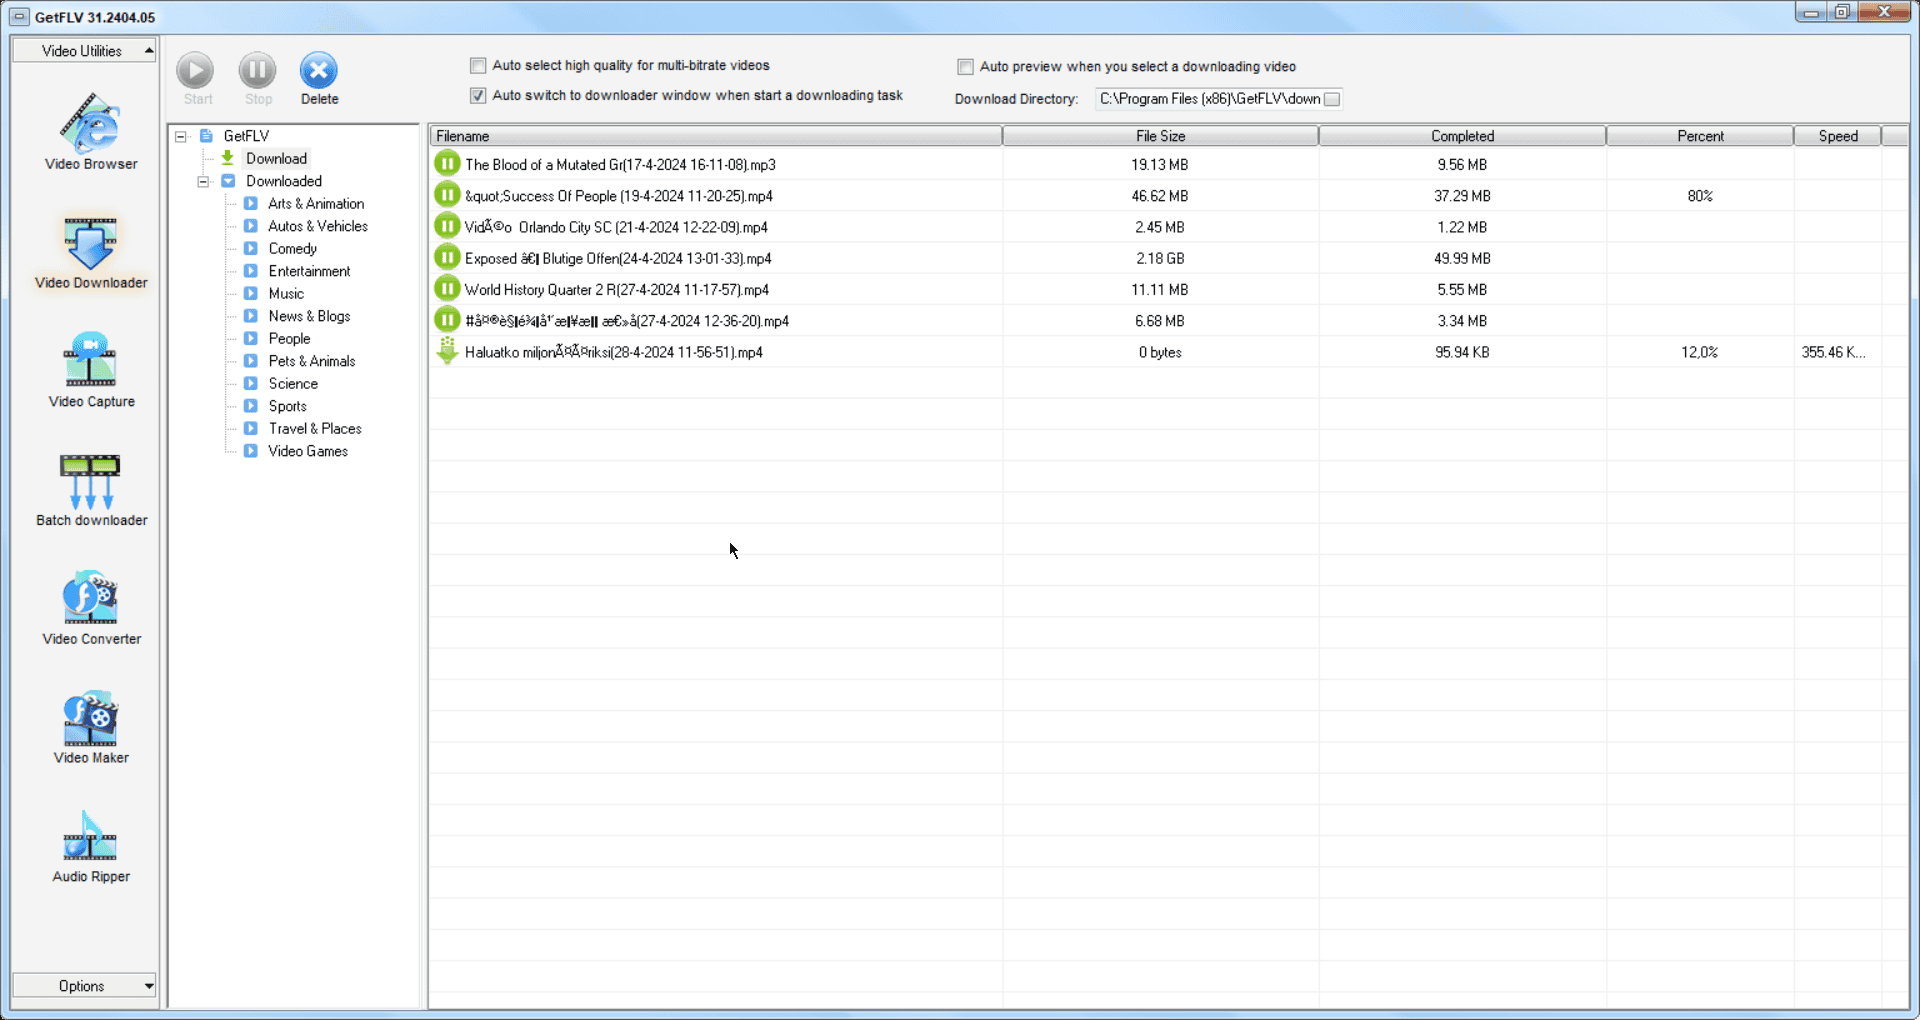Sort by Filename column header
Screen dimensions: 1920x1020
tap(716, 136)
